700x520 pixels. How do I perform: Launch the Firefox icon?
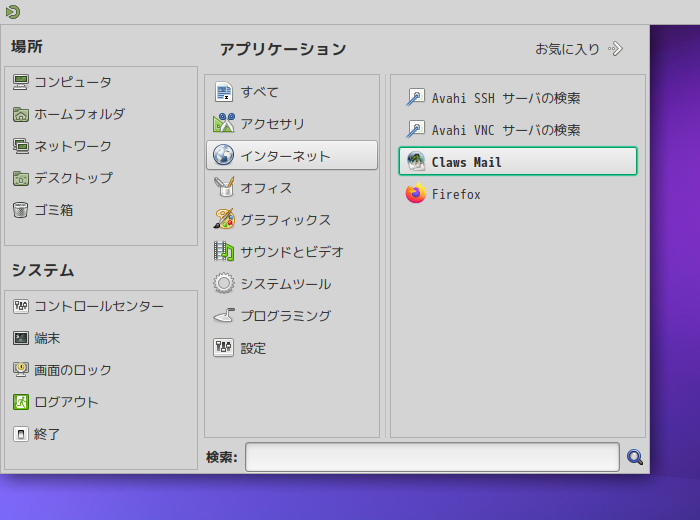pos(416,194)
